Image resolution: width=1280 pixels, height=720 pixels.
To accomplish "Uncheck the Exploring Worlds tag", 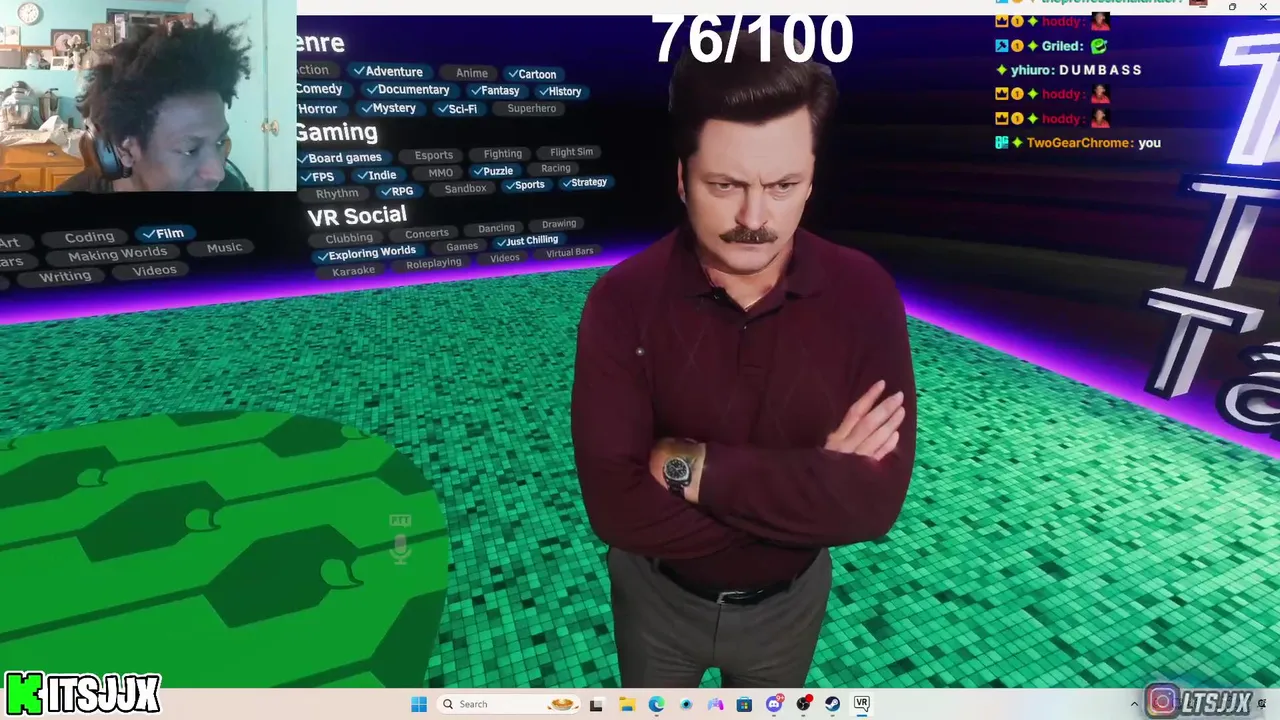I will pos(366,253).
